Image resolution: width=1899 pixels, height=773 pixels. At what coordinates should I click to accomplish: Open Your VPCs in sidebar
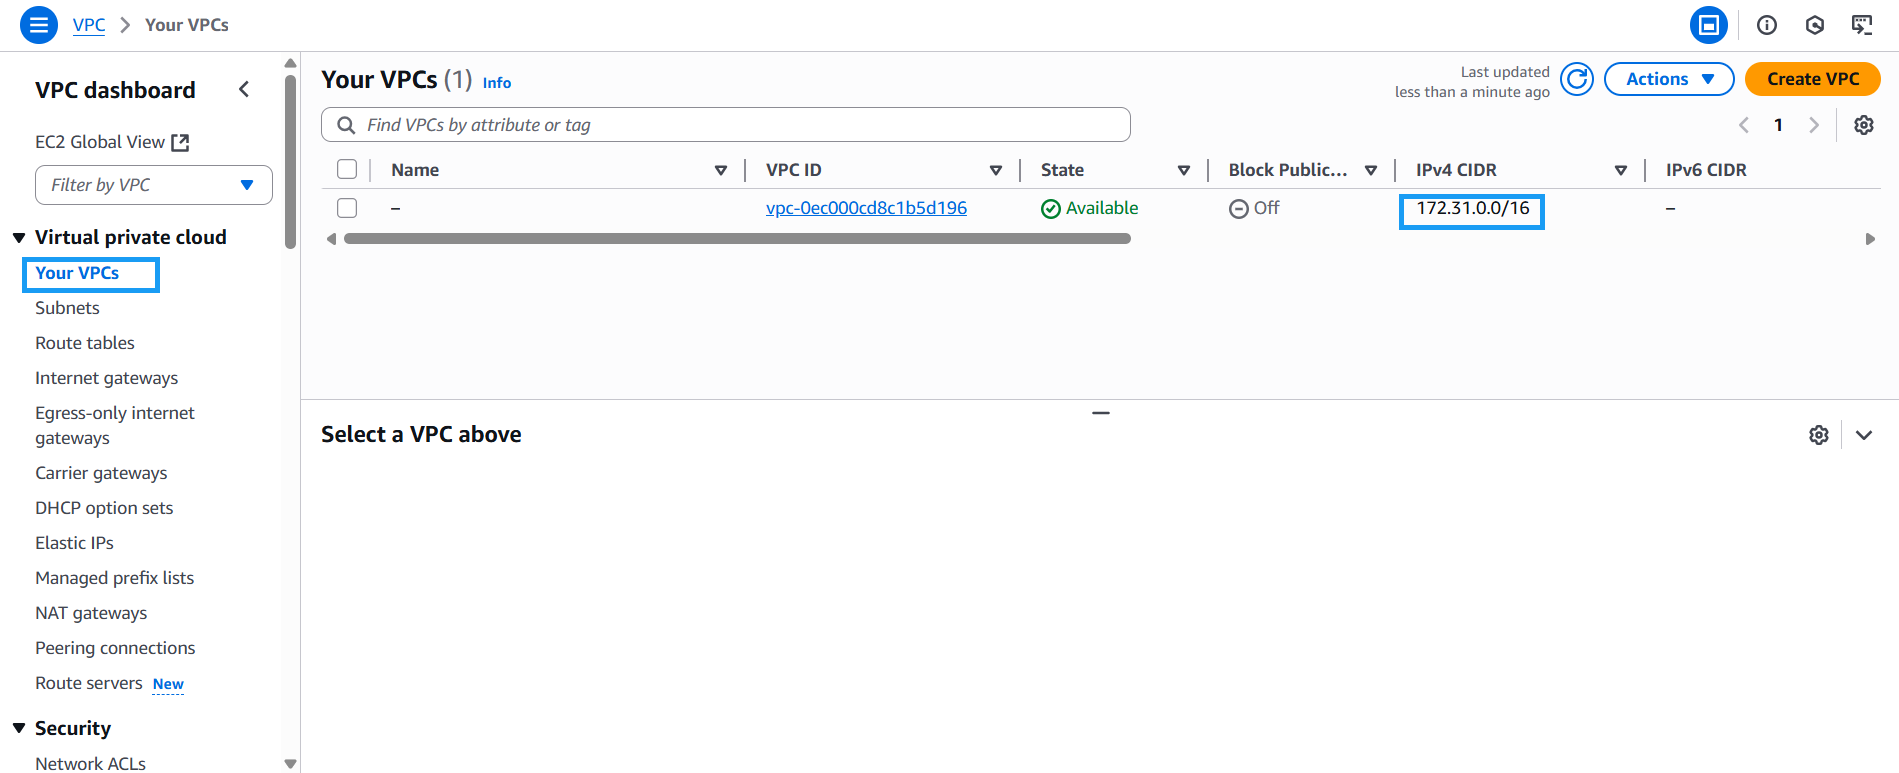click(x=77, y=273)
